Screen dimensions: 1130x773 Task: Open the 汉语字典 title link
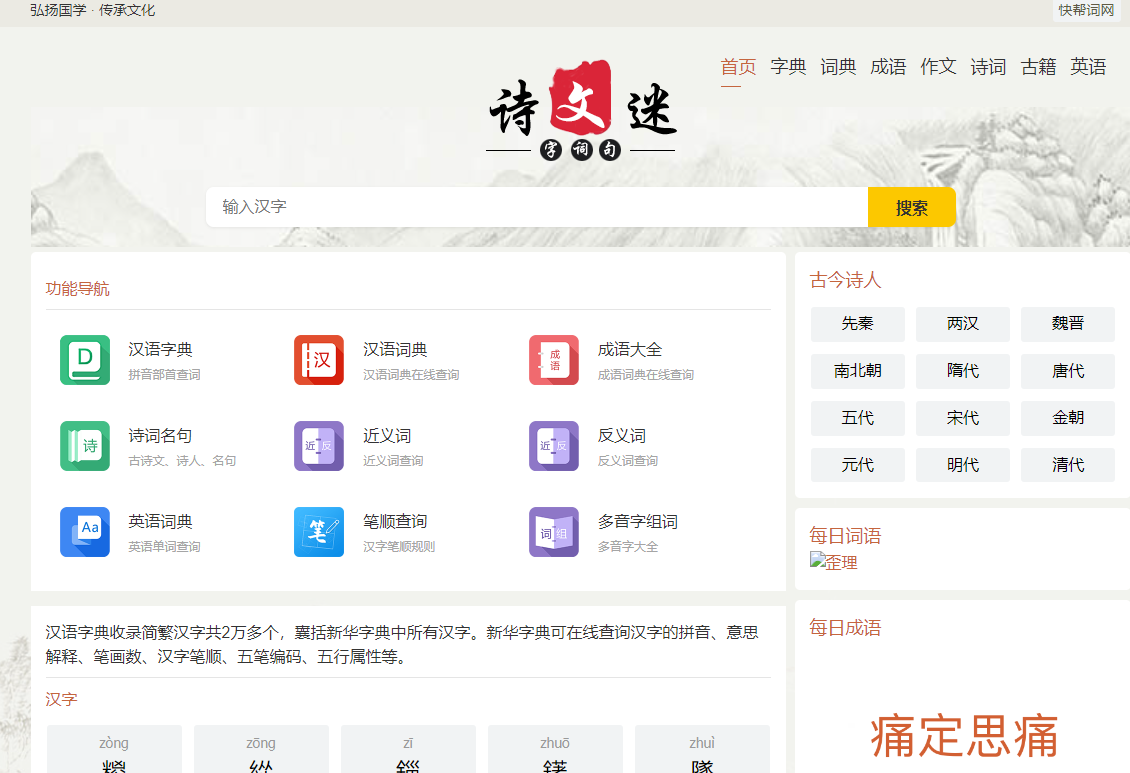tap(160, 349)
